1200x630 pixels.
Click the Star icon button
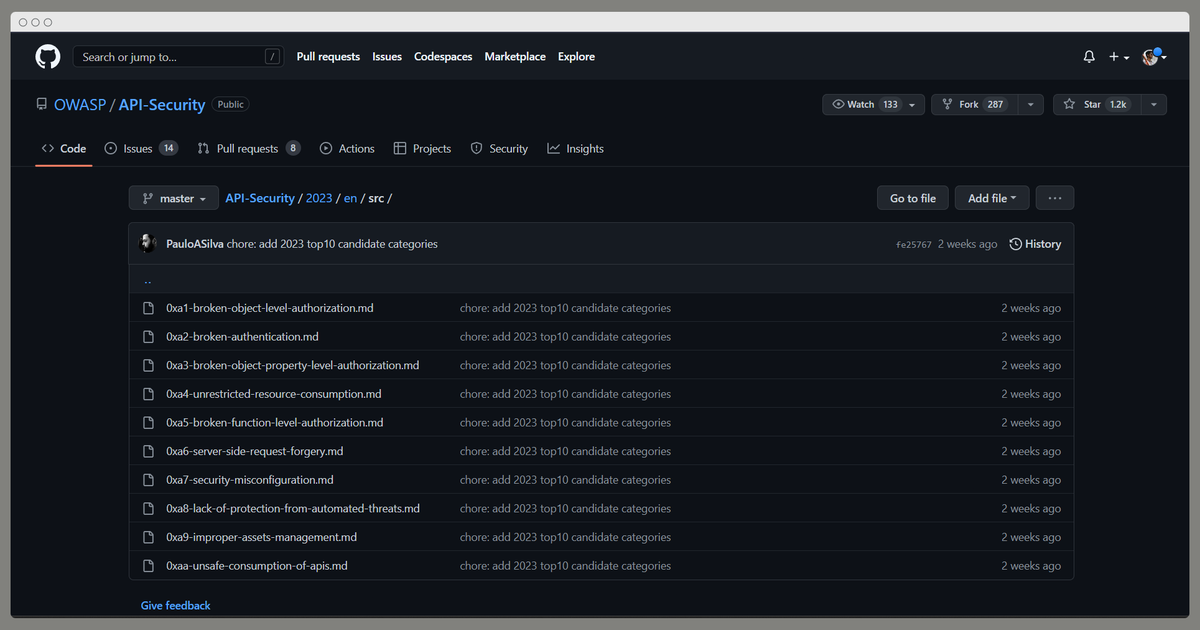(x=1095, y=104)
